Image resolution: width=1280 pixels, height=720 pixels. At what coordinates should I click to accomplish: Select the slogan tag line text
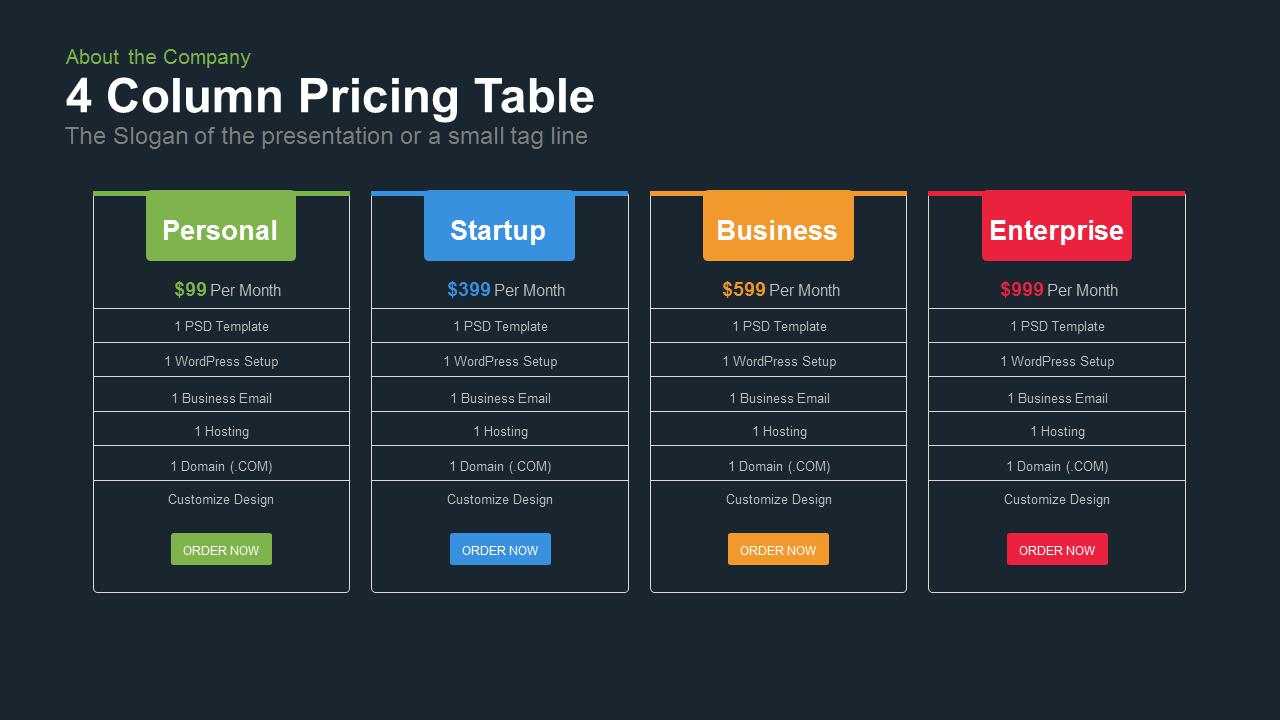click(326, 136)
